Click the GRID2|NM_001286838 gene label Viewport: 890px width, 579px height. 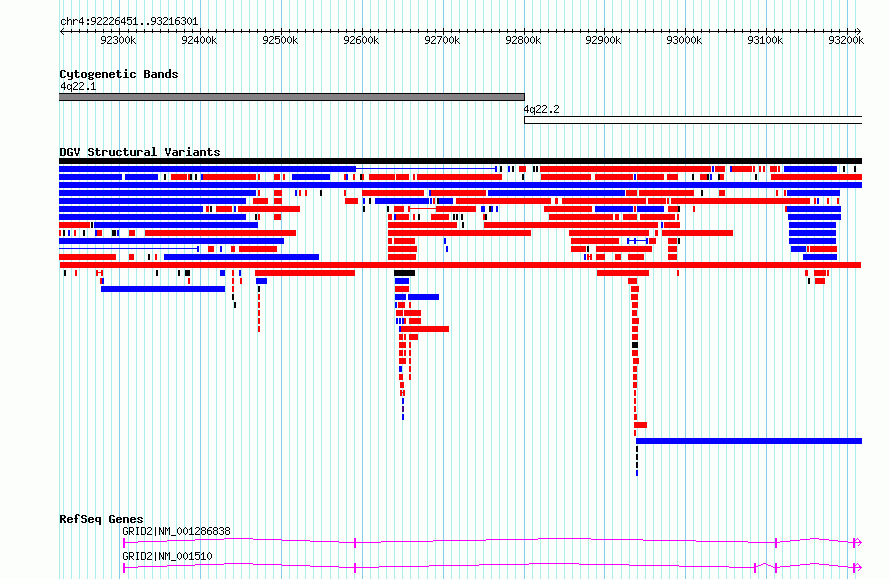177,531
